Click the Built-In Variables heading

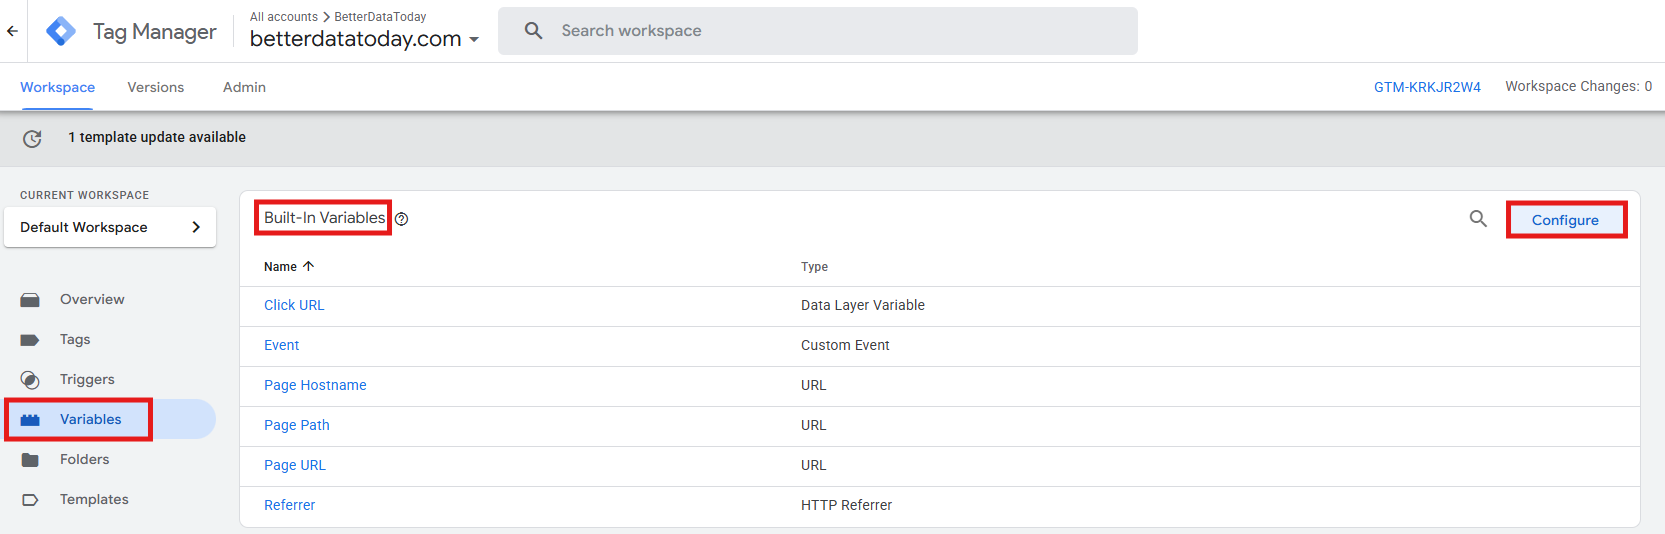click(324, 218)
